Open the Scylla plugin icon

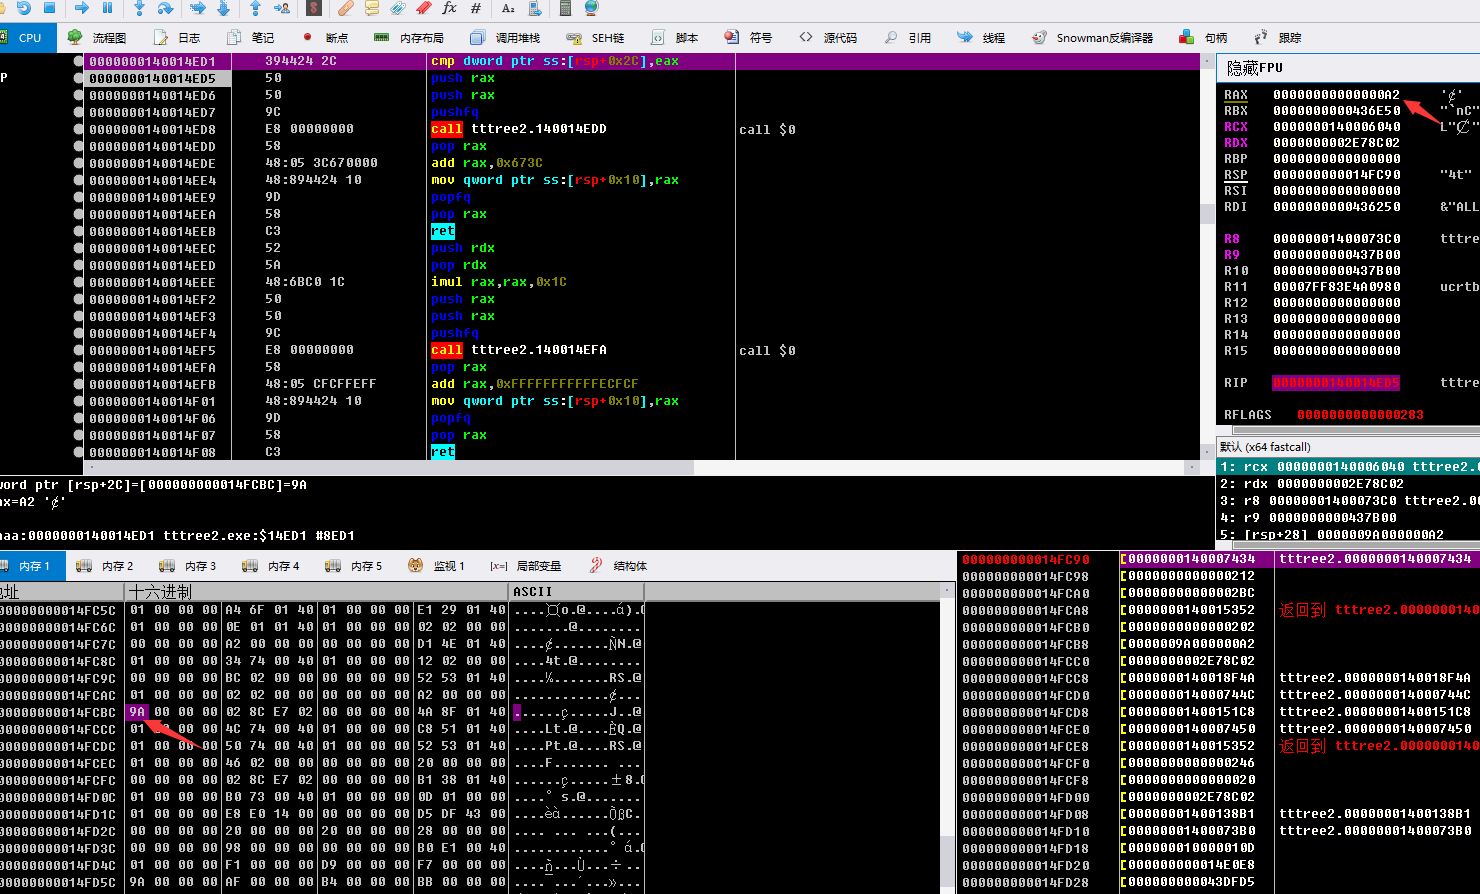click(314, 8)
